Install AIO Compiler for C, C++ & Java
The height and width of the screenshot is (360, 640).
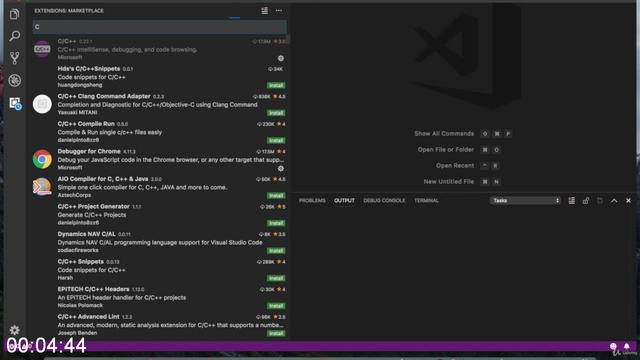point(276,196)
